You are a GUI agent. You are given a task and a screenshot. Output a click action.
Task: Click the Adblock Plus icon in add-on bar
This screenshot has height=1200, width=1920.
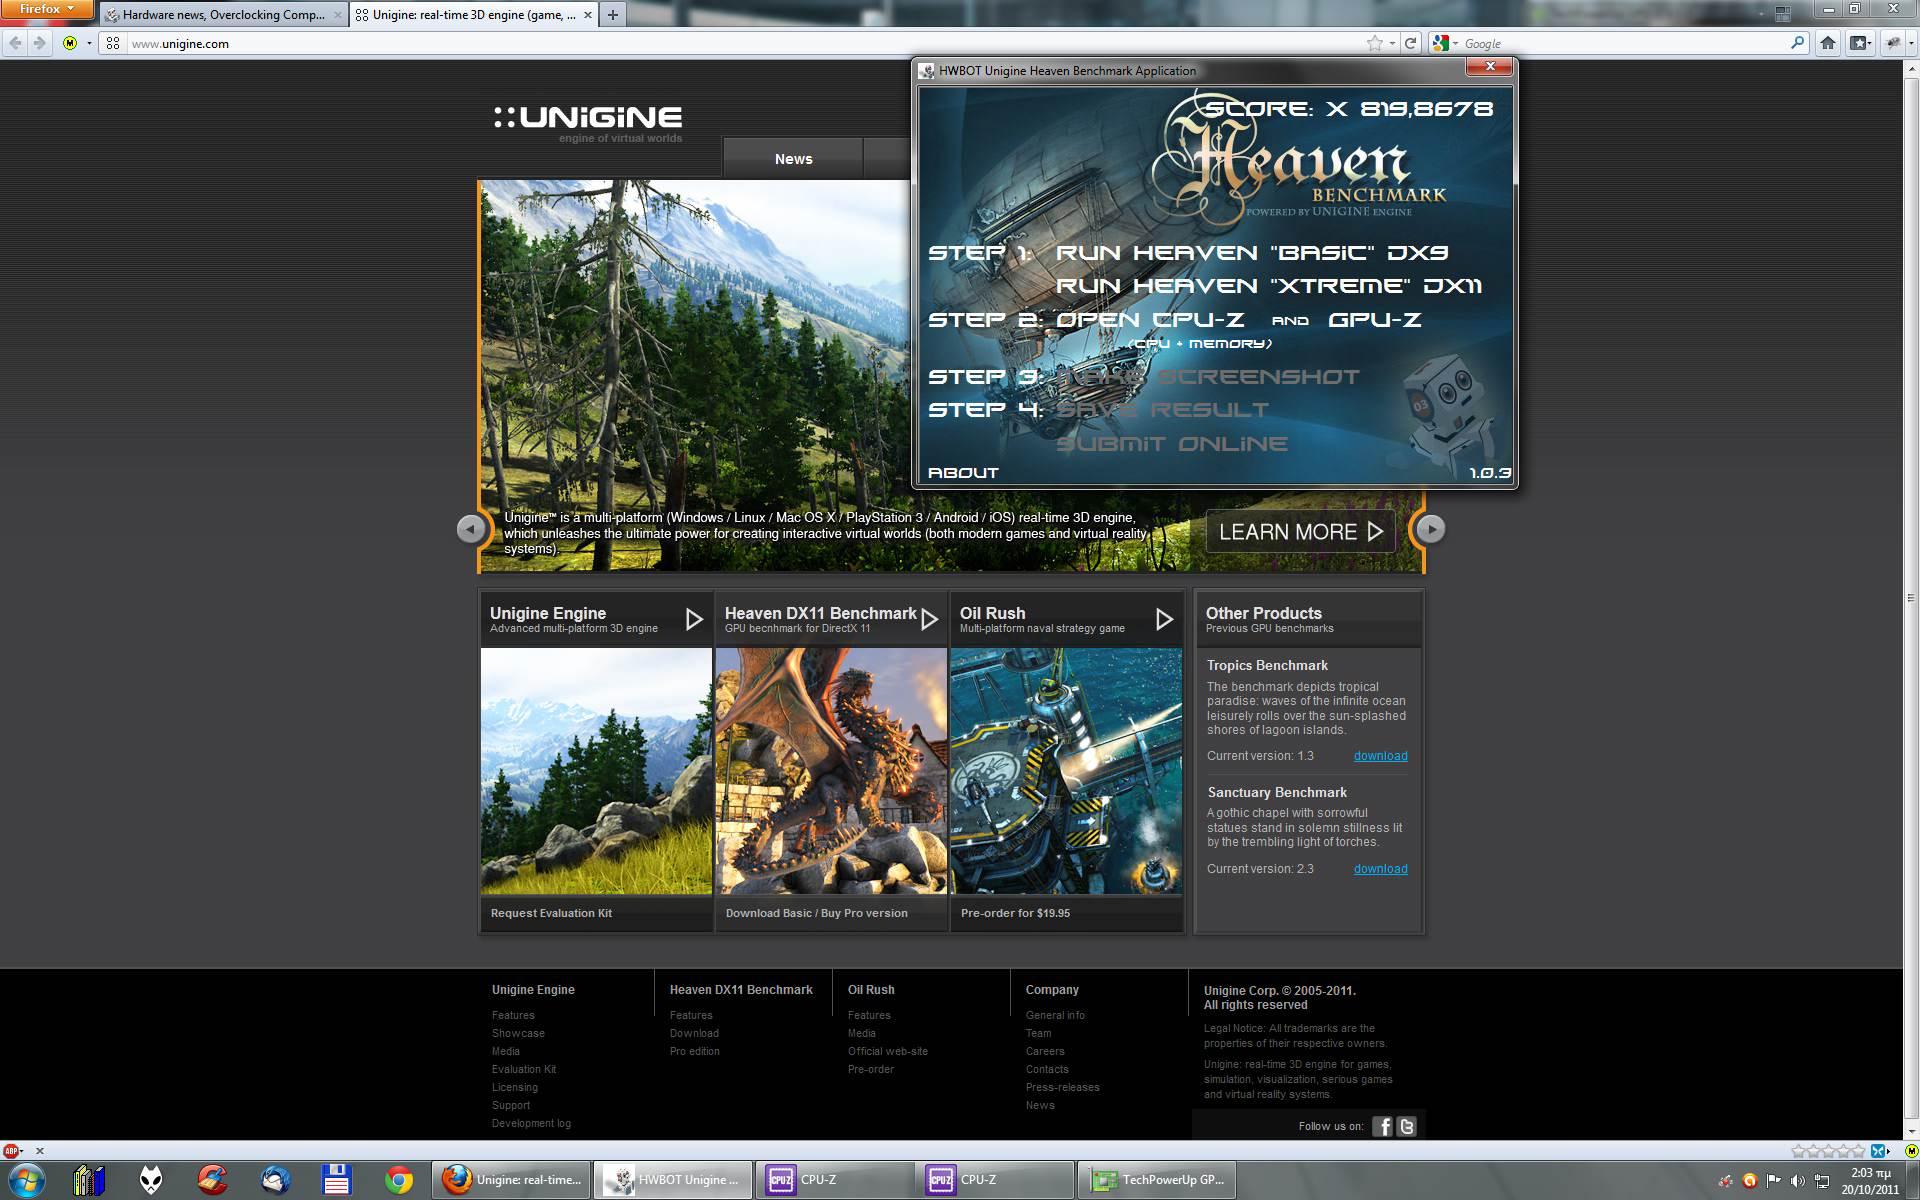tap(12, 1150)
